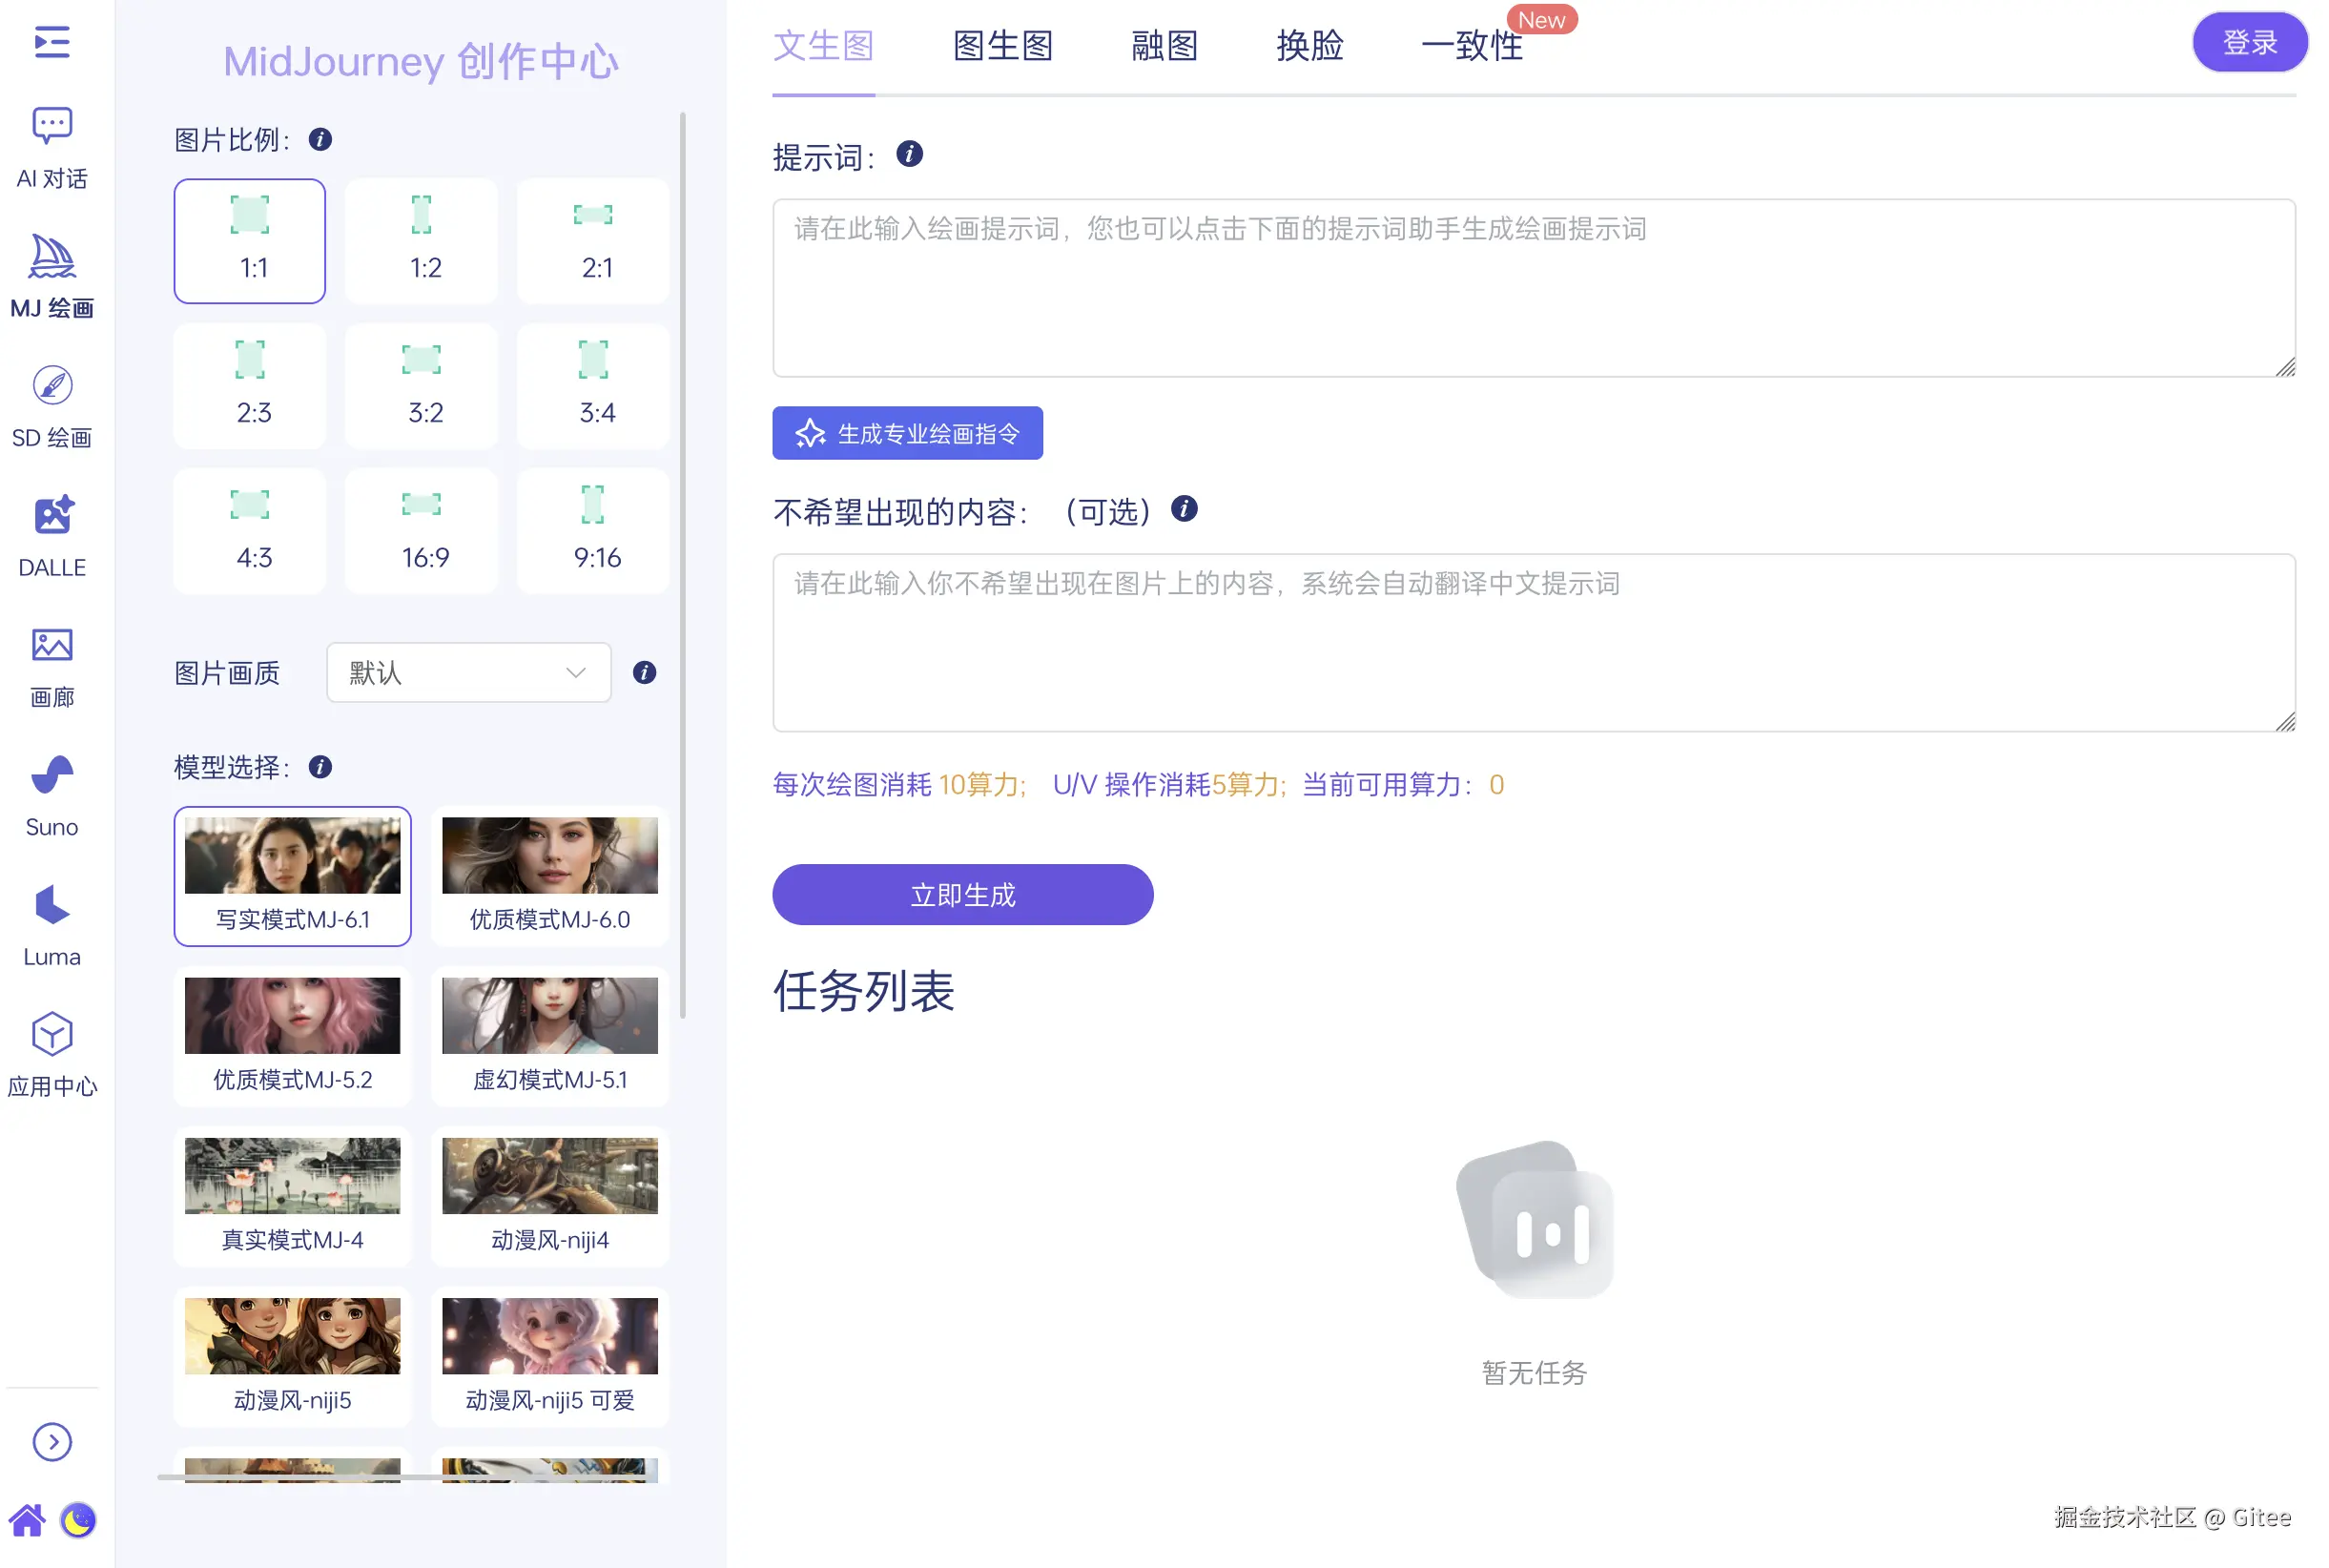The image size is (2329, 1568).
Task: Click 生成专业绘画指令 button
Action: 907,433
